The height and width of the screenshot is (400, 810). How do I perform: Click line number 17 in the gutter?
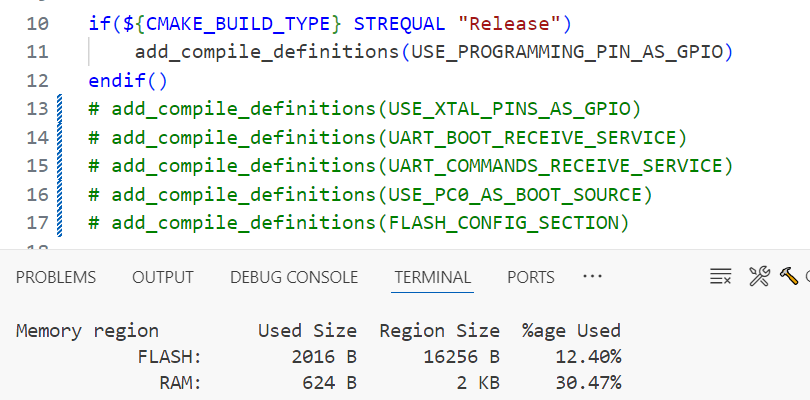(x=37, y=221)
